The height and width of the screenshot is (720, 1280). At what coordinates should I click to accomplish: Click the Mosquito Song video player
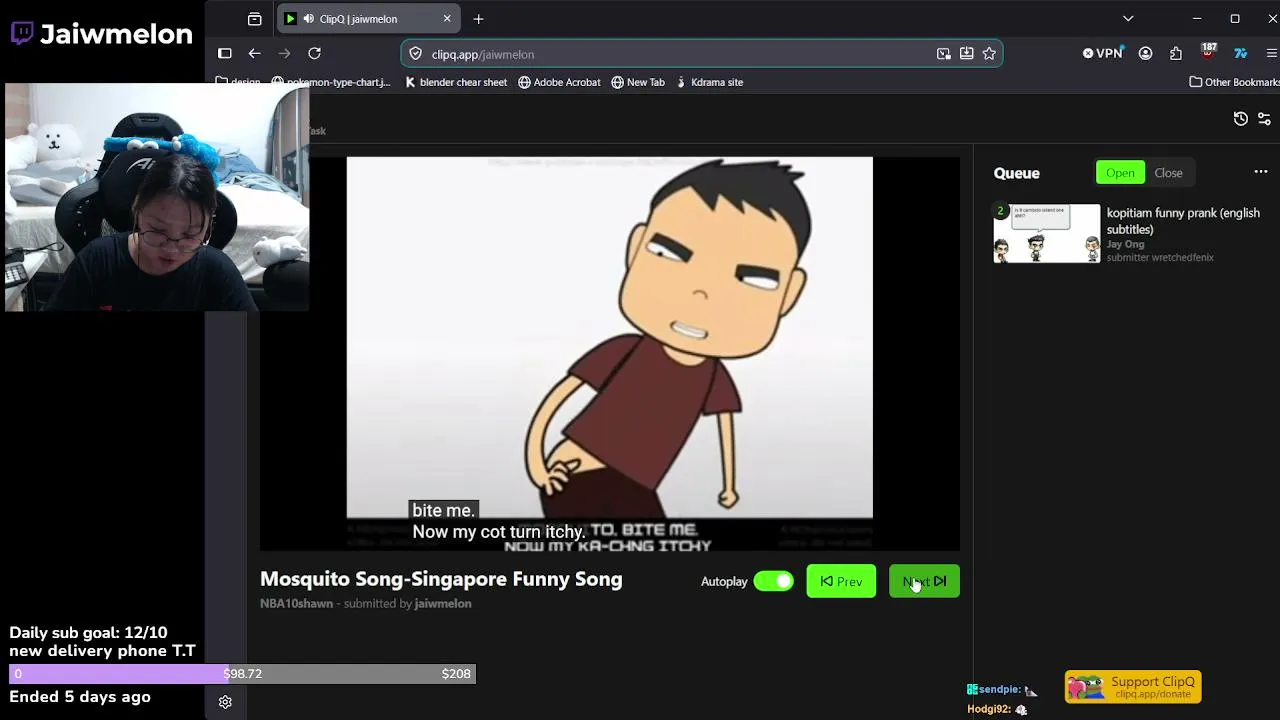point(610,353)
